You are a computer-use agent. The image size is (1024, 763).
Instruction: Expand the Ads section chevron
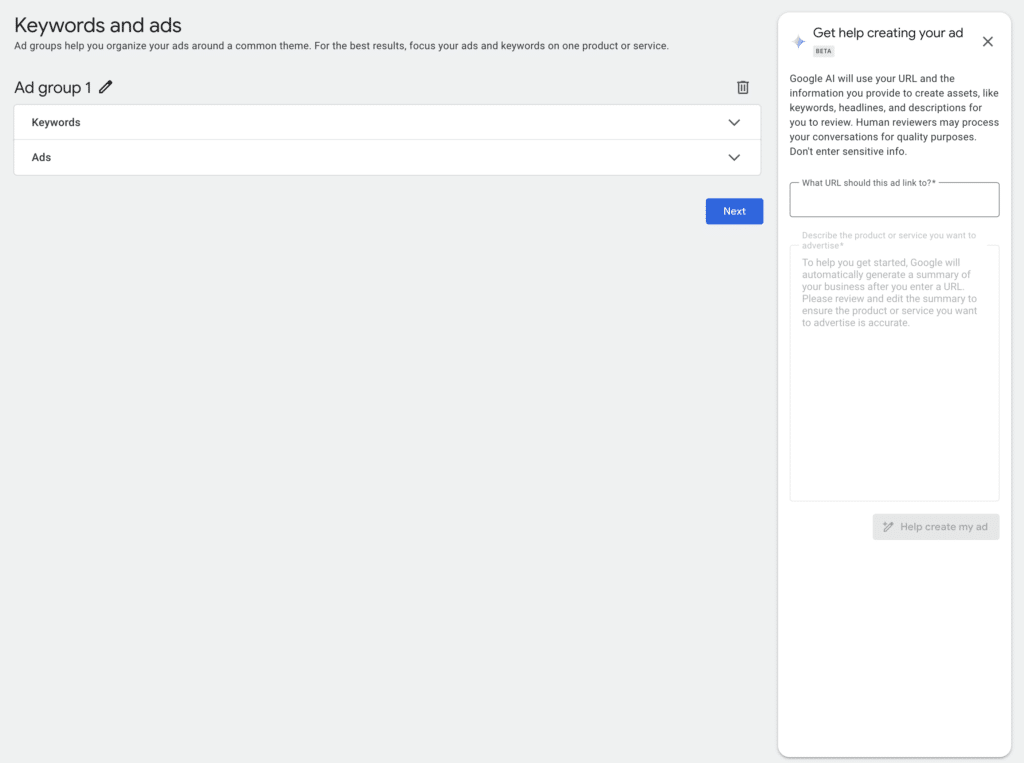pos(734,158)
